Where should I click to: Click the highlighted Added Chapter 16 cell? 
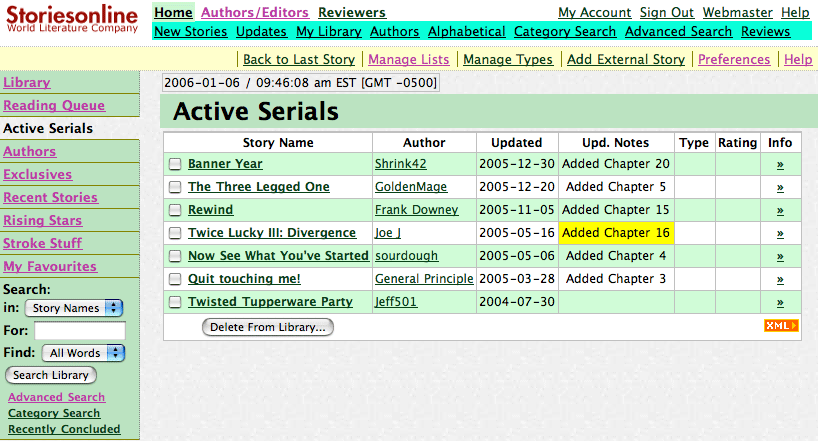tap(616, 233)
